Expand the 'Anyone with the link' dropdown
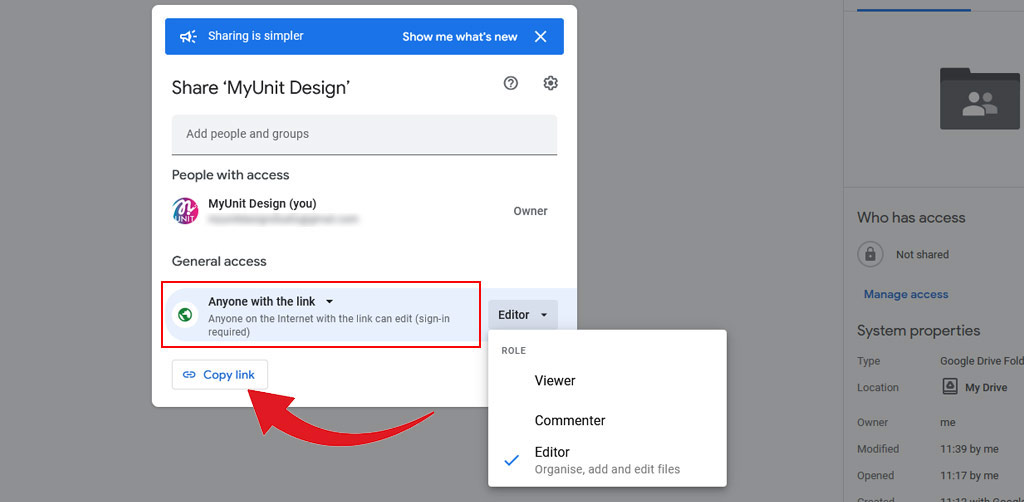The height and width of the screenshot is (502, 1024). click(x=271, y=302)
